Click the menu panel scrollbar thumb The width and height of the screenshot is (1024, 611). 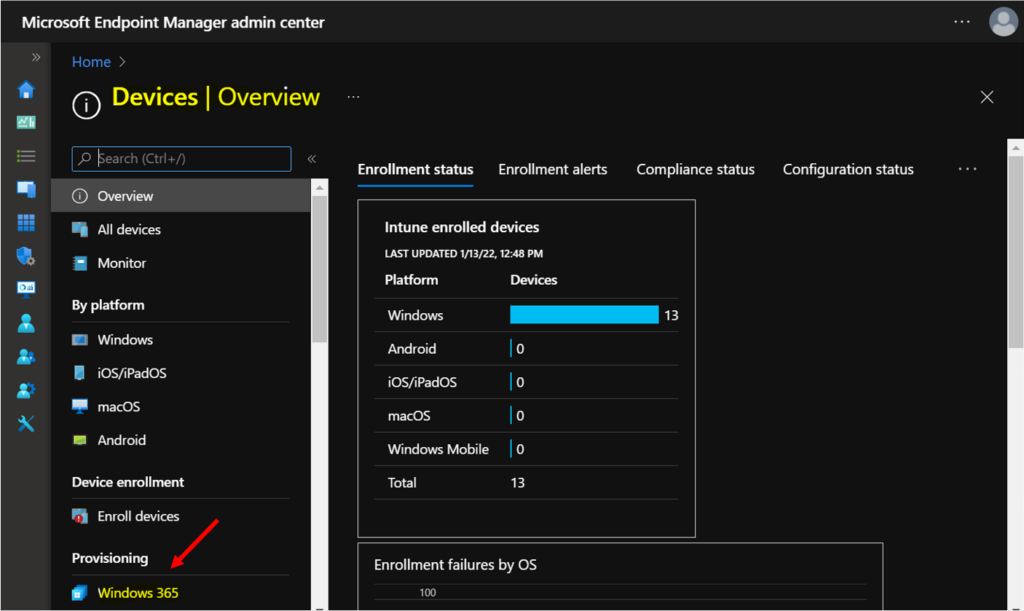pos(319,269)
